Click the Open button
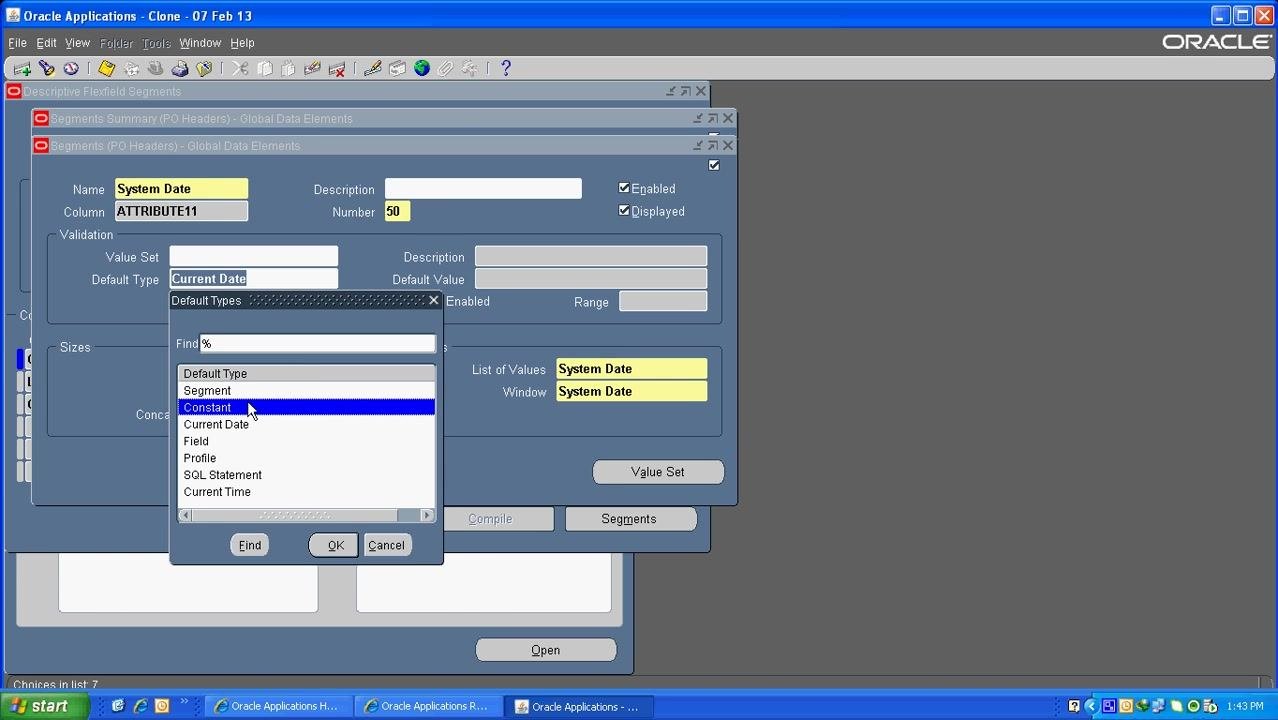The height and width of the screenshot is (720, 1278). click(546, 650)
